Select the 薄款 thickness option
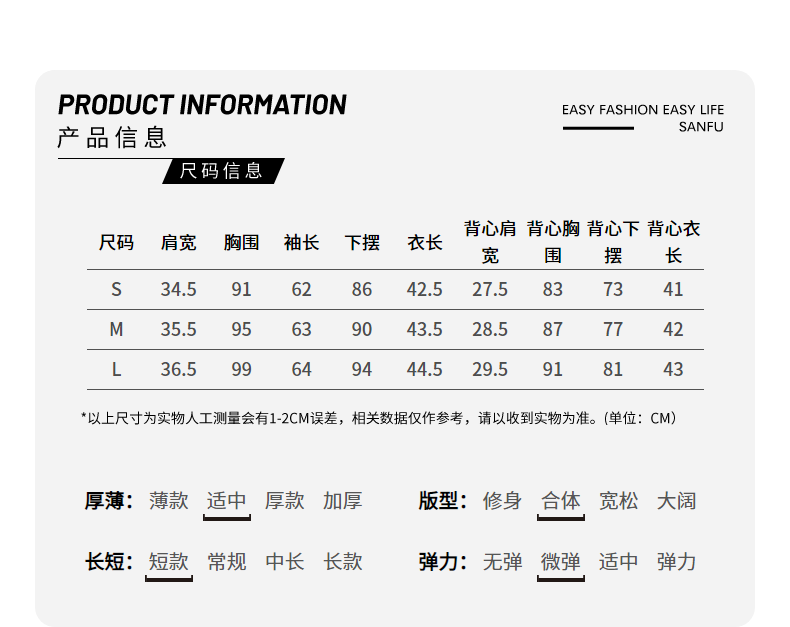 click(169, 501)
